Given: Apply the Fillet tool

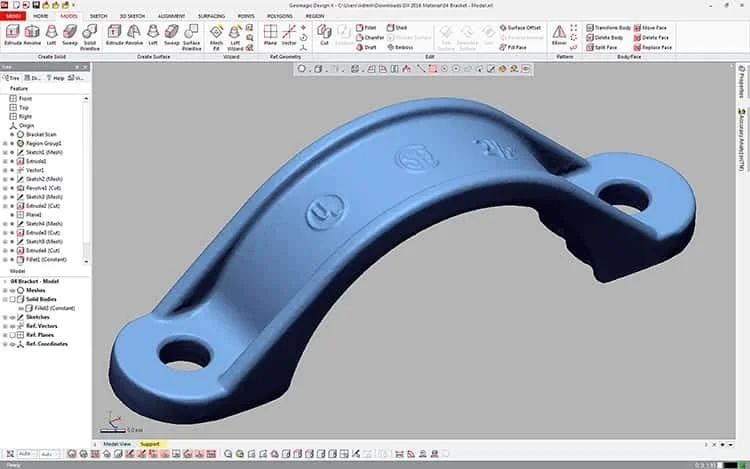Looking at the screenshot, I should click(366, 28).
